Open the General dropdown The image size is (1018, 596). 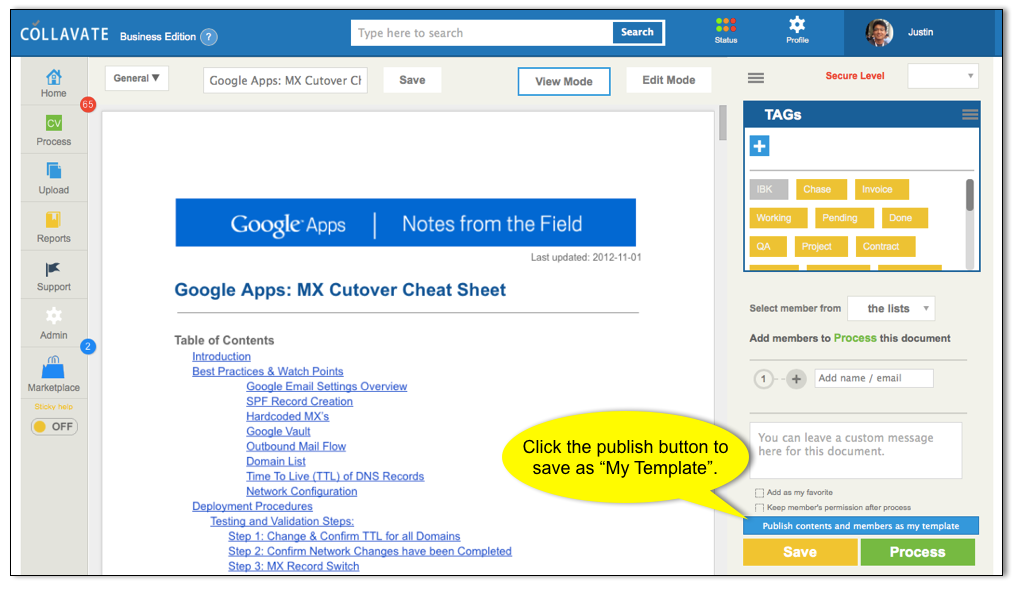(136, 78)
